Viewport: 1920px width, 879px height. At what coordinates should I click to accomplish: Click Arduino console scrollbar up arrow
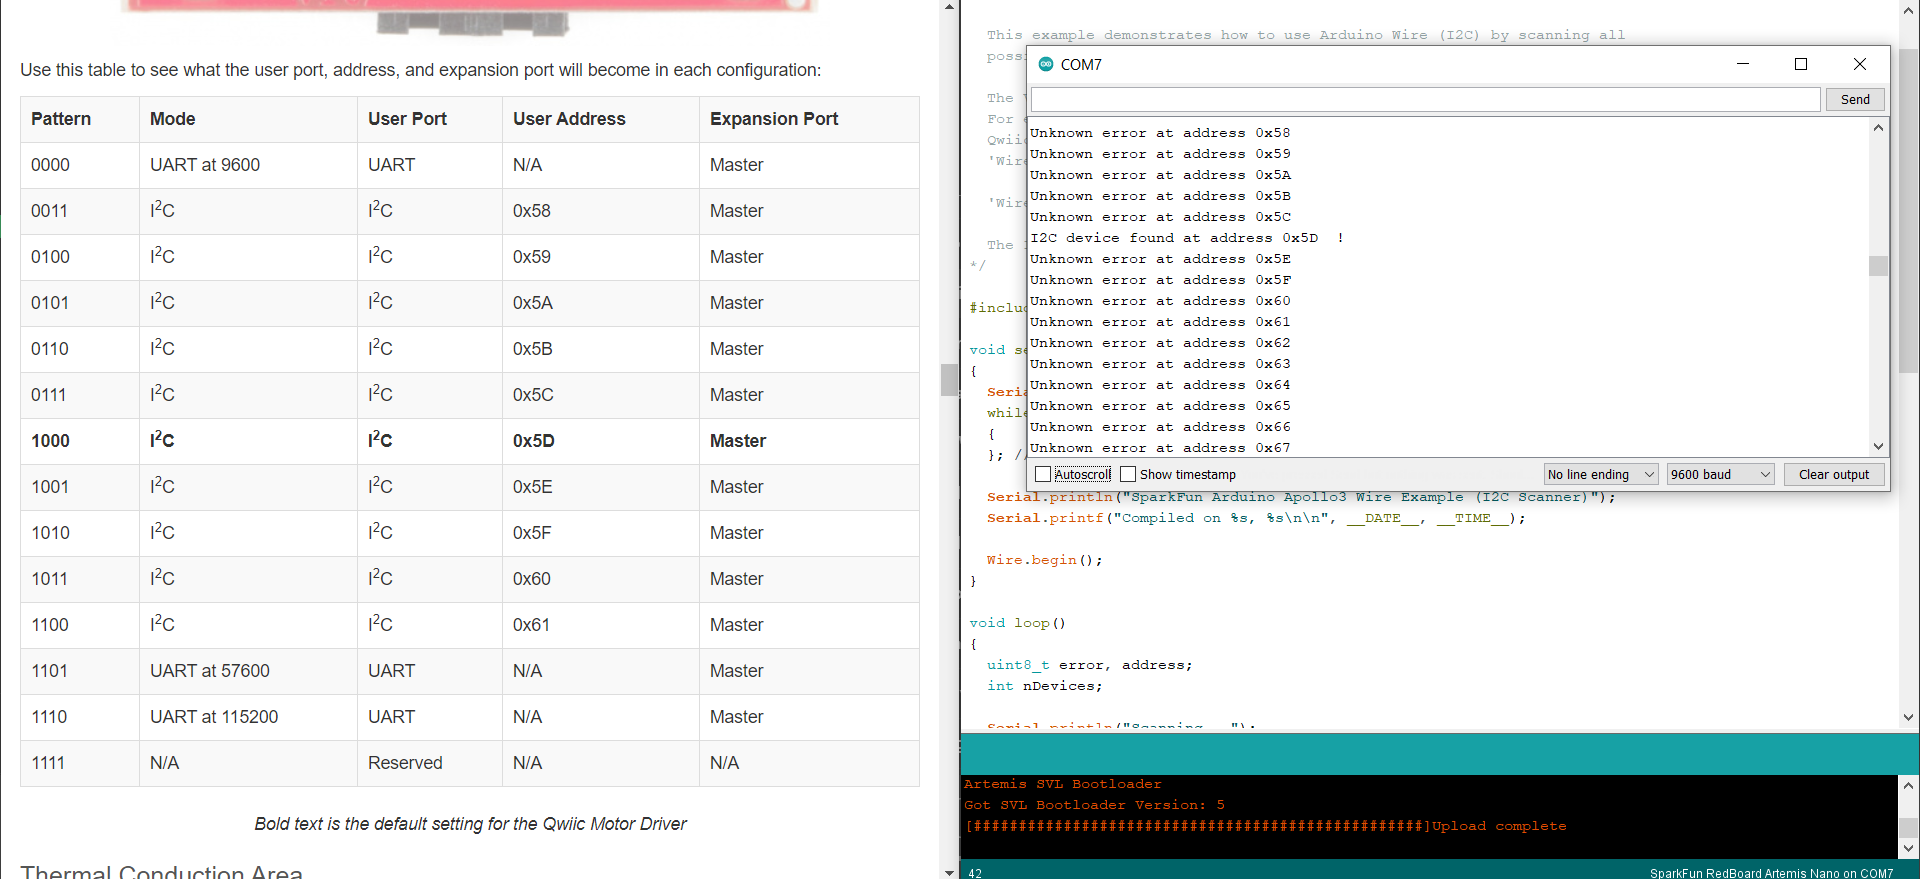click(x=1908, y=785)
